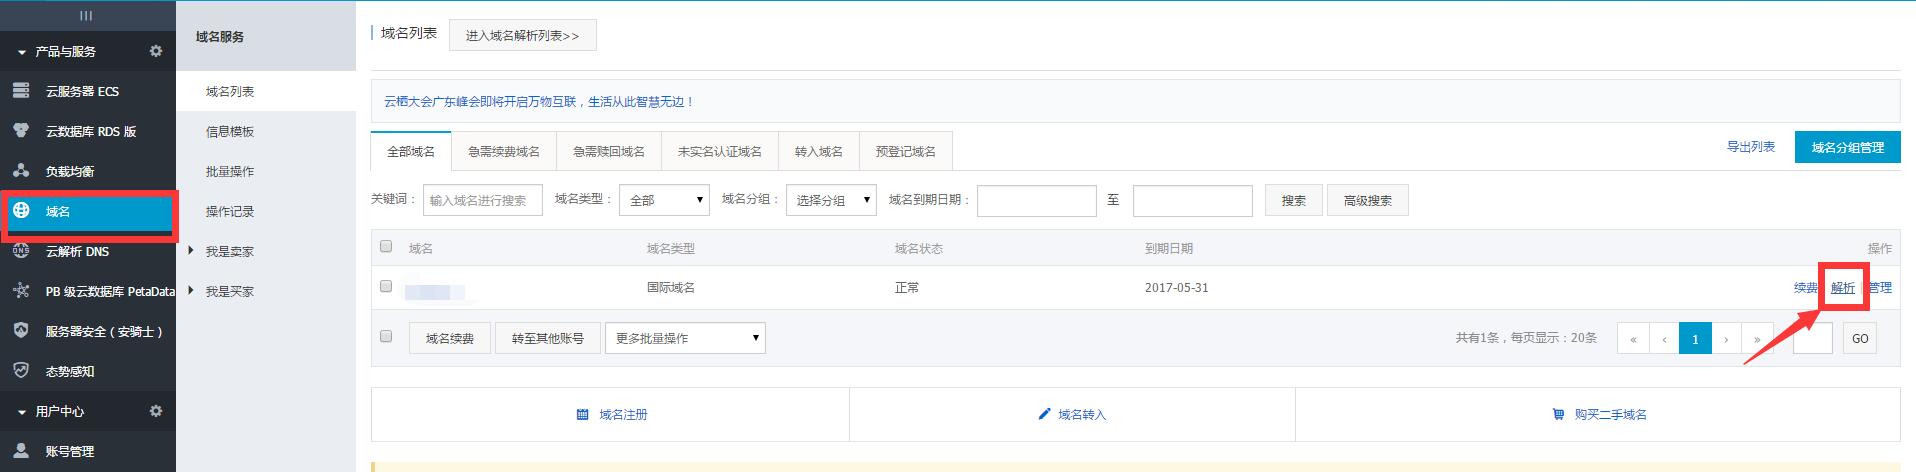The image size is (1916, 472).
Task: Click the 账号管理 person icon
Action: tap(21, 451)
